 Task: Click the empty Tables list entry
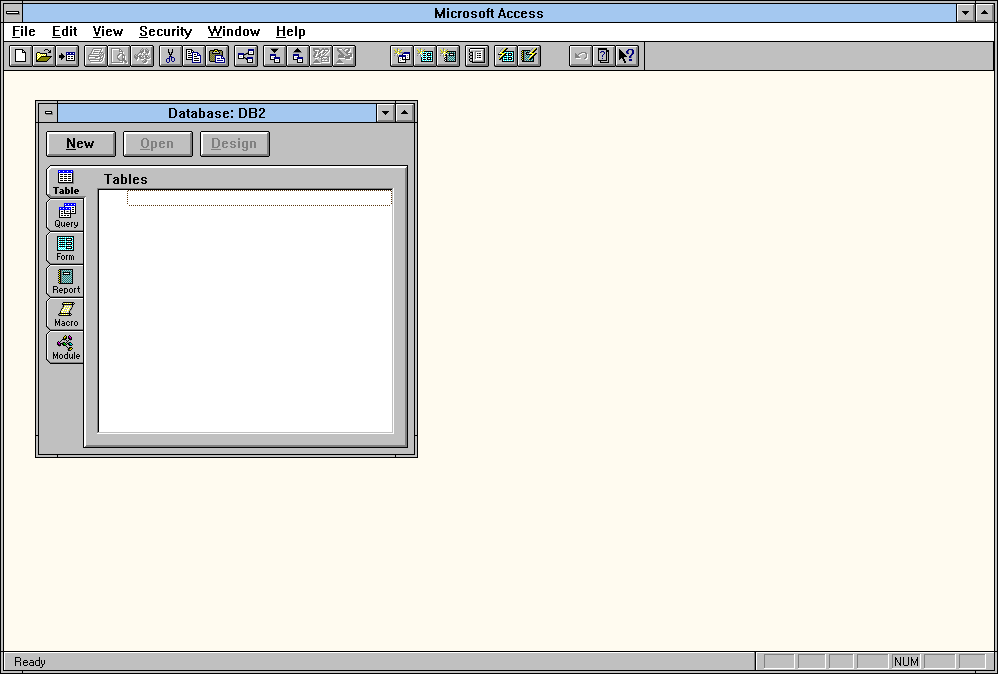point(259,198)
